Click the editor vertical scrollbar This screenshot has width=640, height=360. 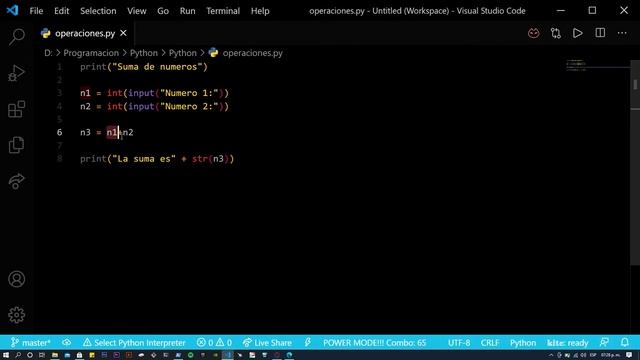635,163
